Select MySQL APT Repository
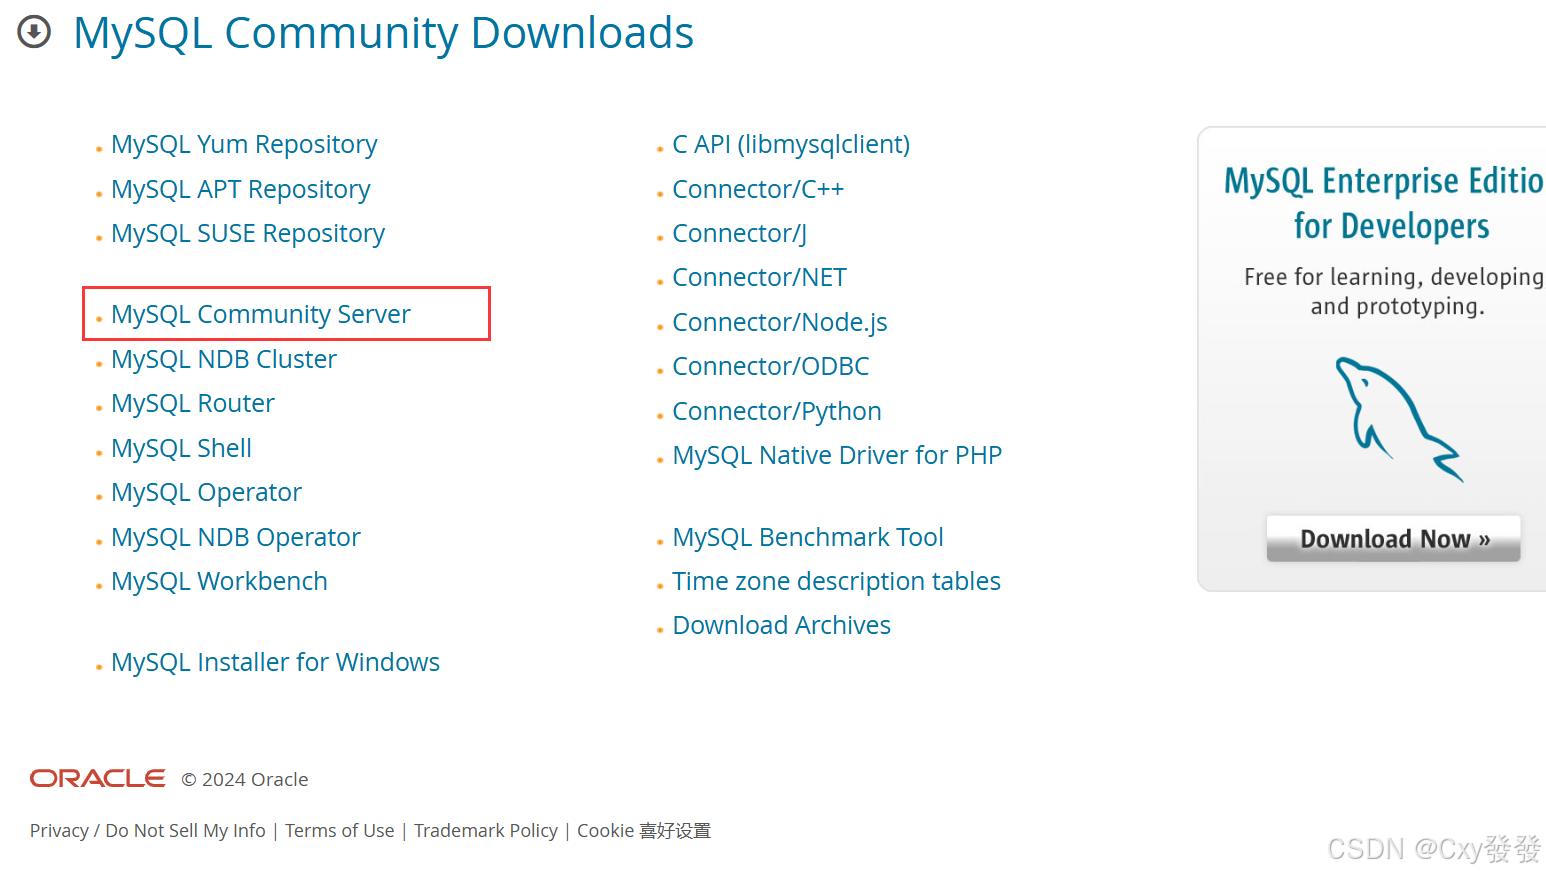The width and height of the screenshot is (1546, 875). [241, 189]
